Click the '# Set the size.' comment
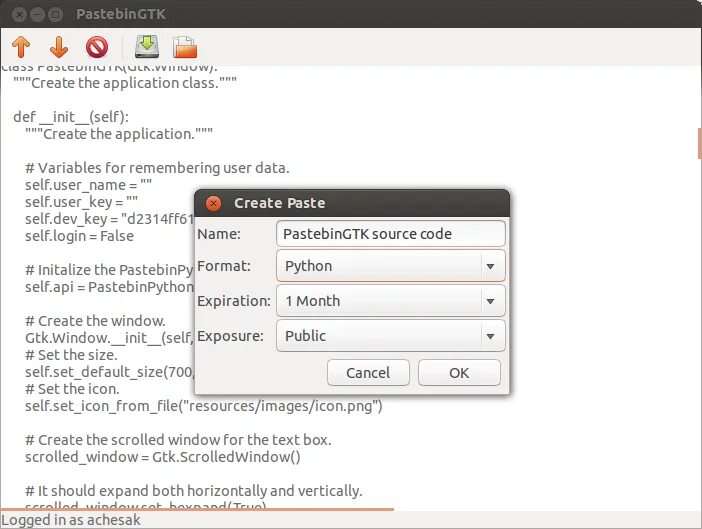The image size is (702, 529). coord(71,355)
